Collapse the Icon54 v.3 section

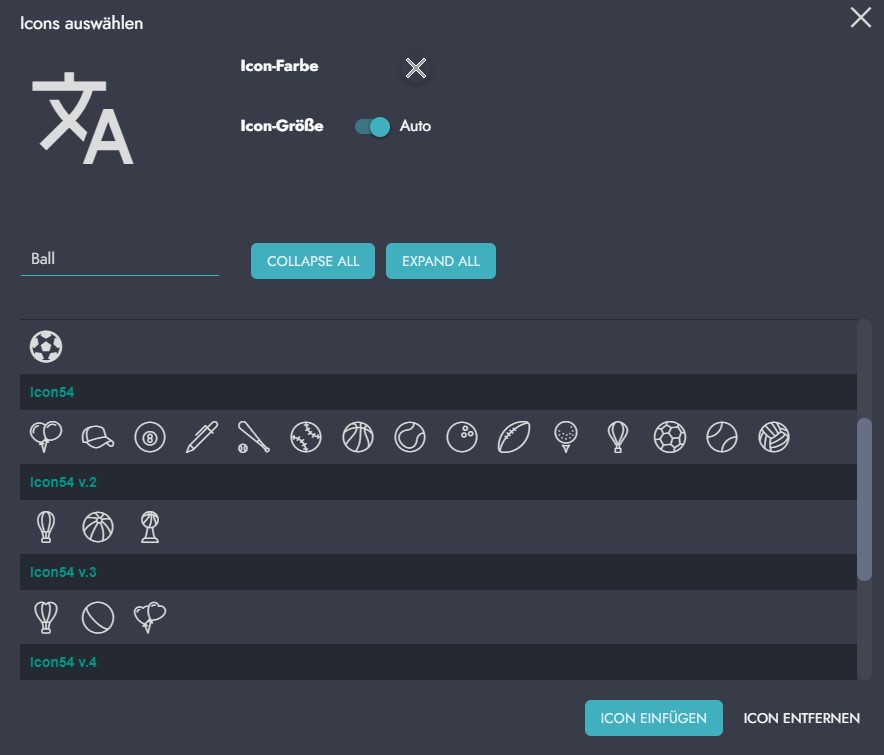tap(438, 572)
